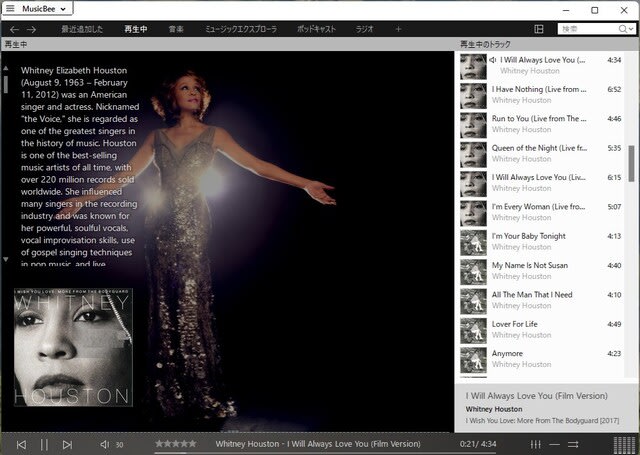Click the speaker icon on playing track
This screenshot has height=455, width=640.
493,60
